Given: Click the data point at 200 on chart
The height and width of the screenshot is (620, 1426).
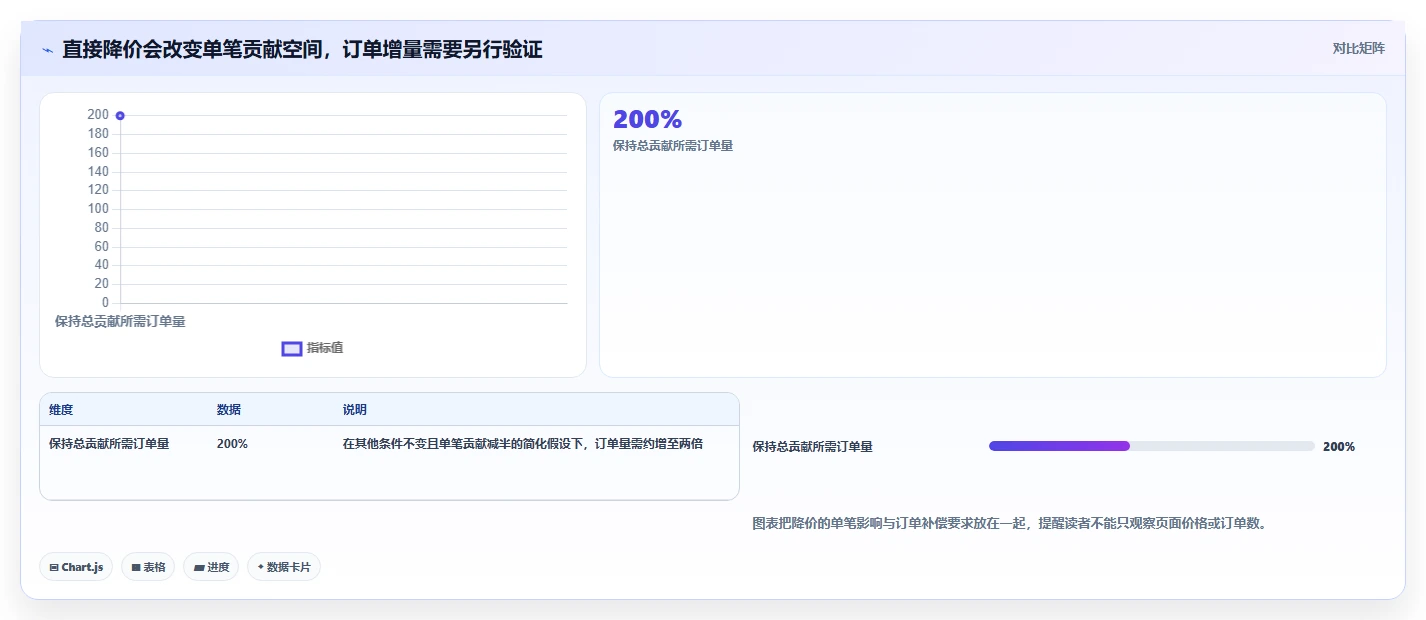Looking at the screenshot, I should point(120,116).
